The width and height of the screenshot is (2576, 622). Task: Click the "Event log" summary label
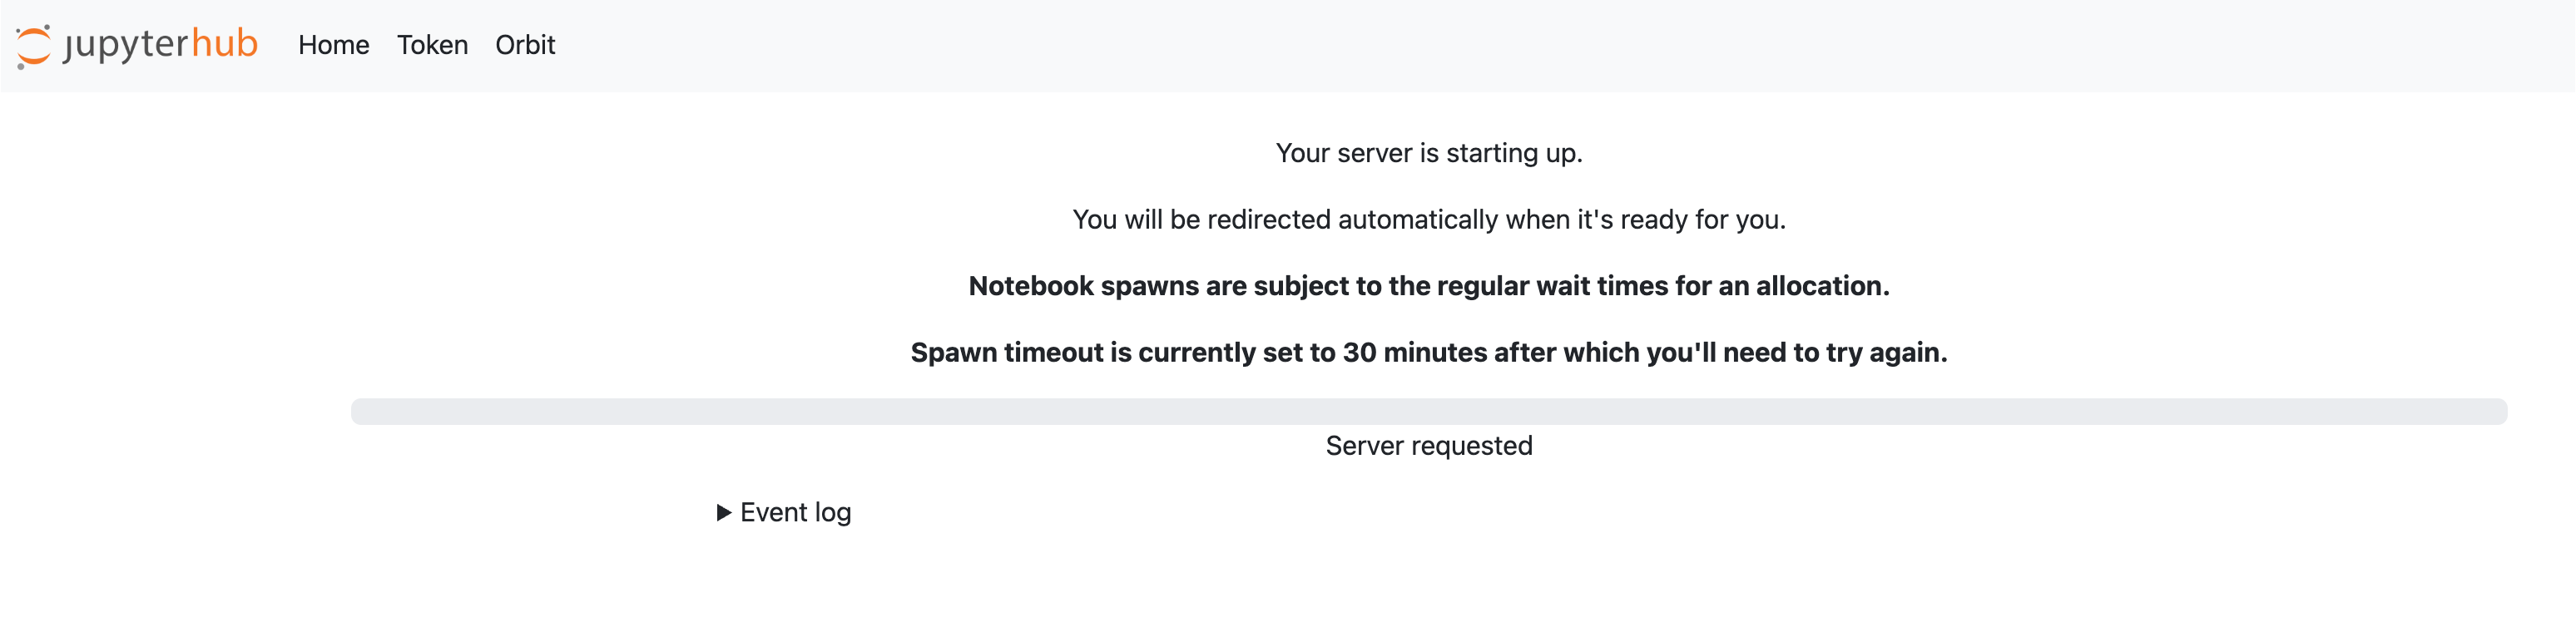[x=795, y=513]
